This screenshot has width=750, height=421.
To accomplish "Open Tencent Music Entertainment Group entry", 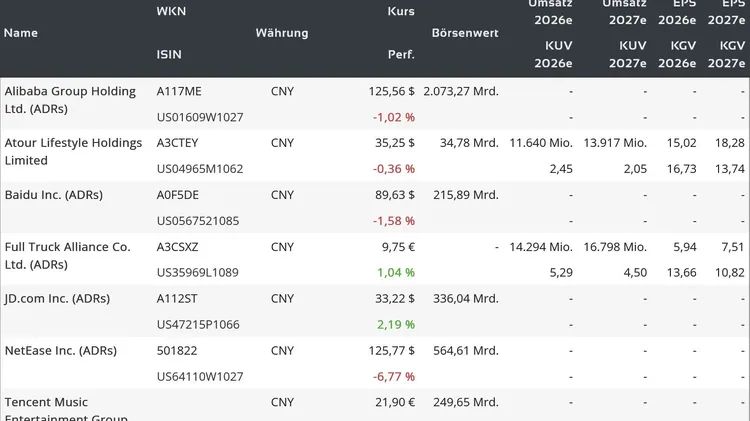I will [x=66, y=410].
